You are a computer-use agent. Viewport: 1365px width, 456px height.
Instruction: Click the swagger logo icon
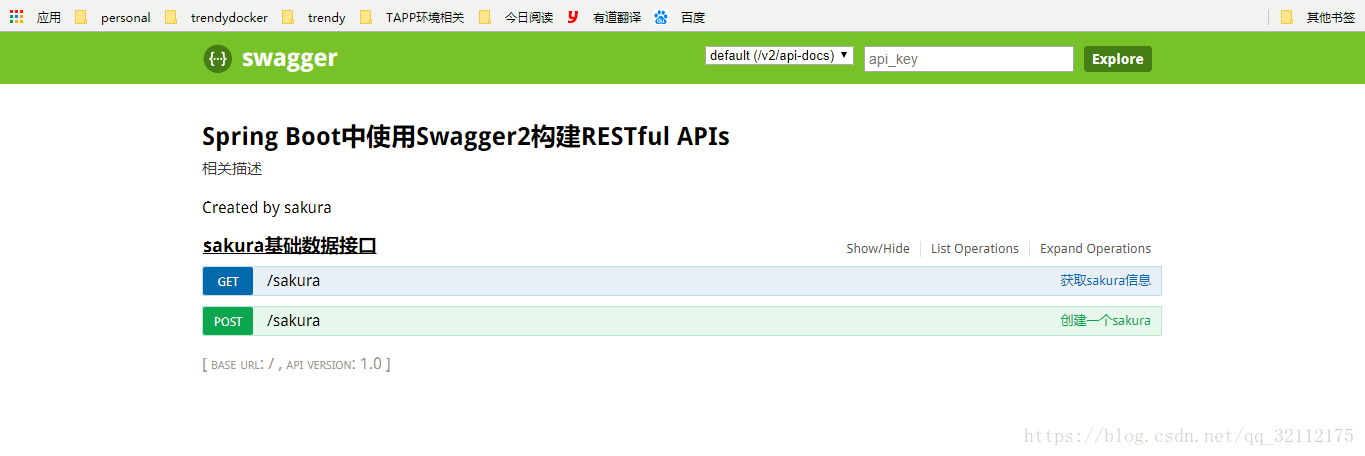tap(217, 58)
